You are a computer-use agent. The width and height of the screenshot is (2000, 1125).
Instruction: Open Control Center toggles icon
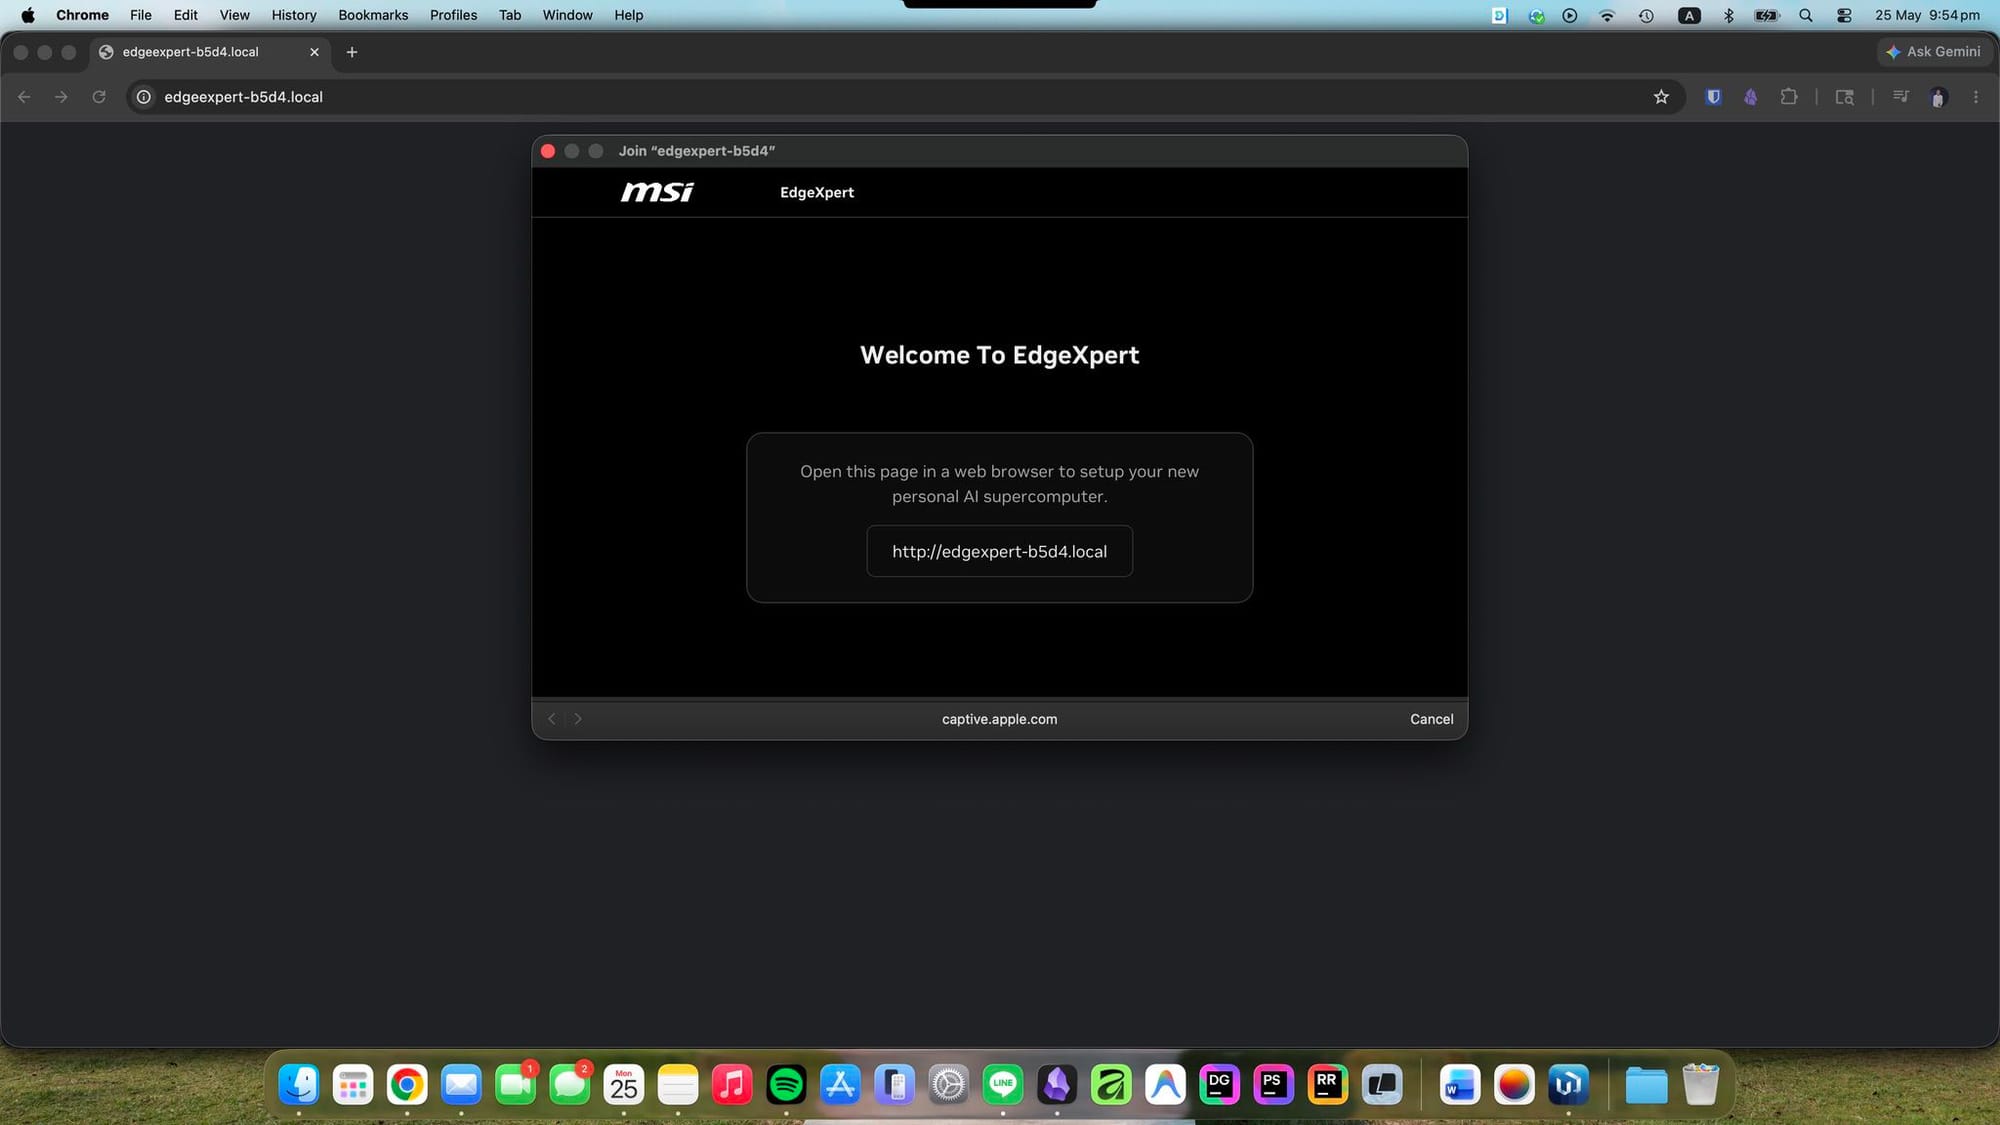1844,15
